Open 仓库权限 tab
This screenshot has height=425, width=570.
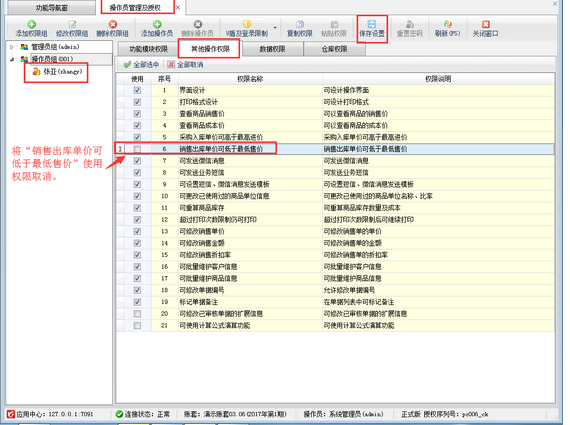(x=334, y=49)
